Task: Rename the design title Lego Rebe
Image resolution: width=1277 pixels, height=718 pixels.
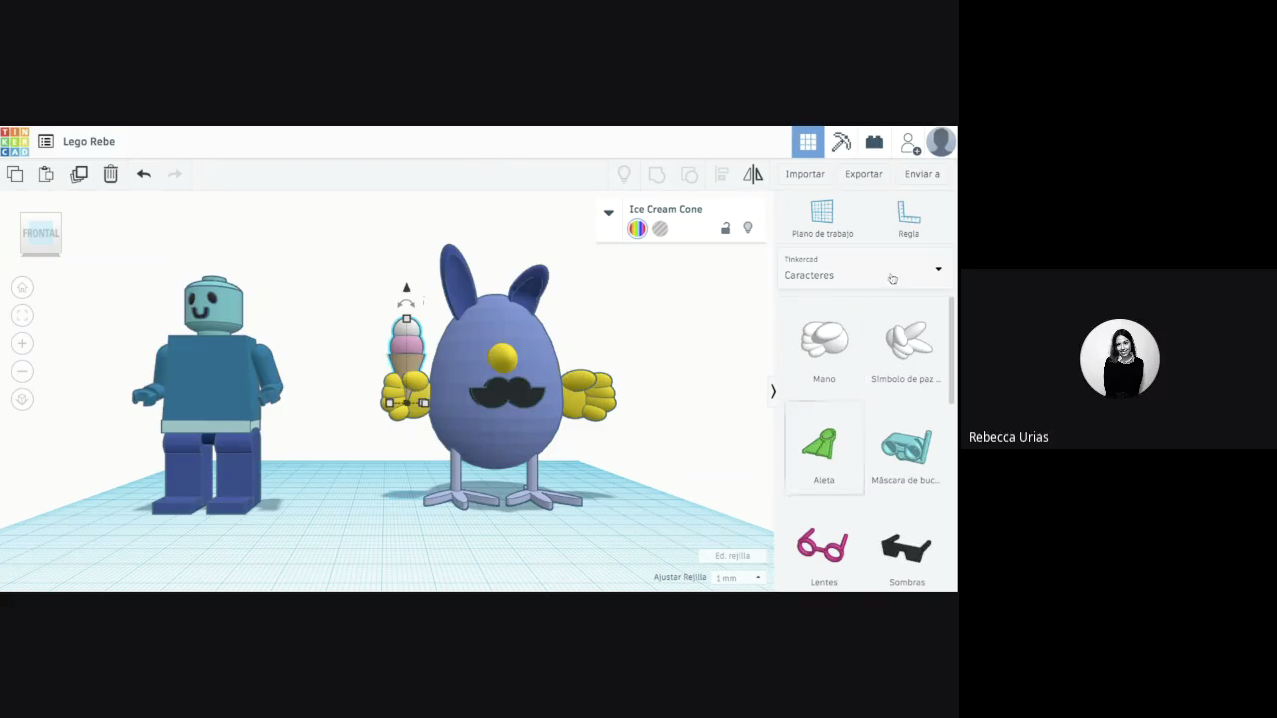Action: click(x=89, y=142)
